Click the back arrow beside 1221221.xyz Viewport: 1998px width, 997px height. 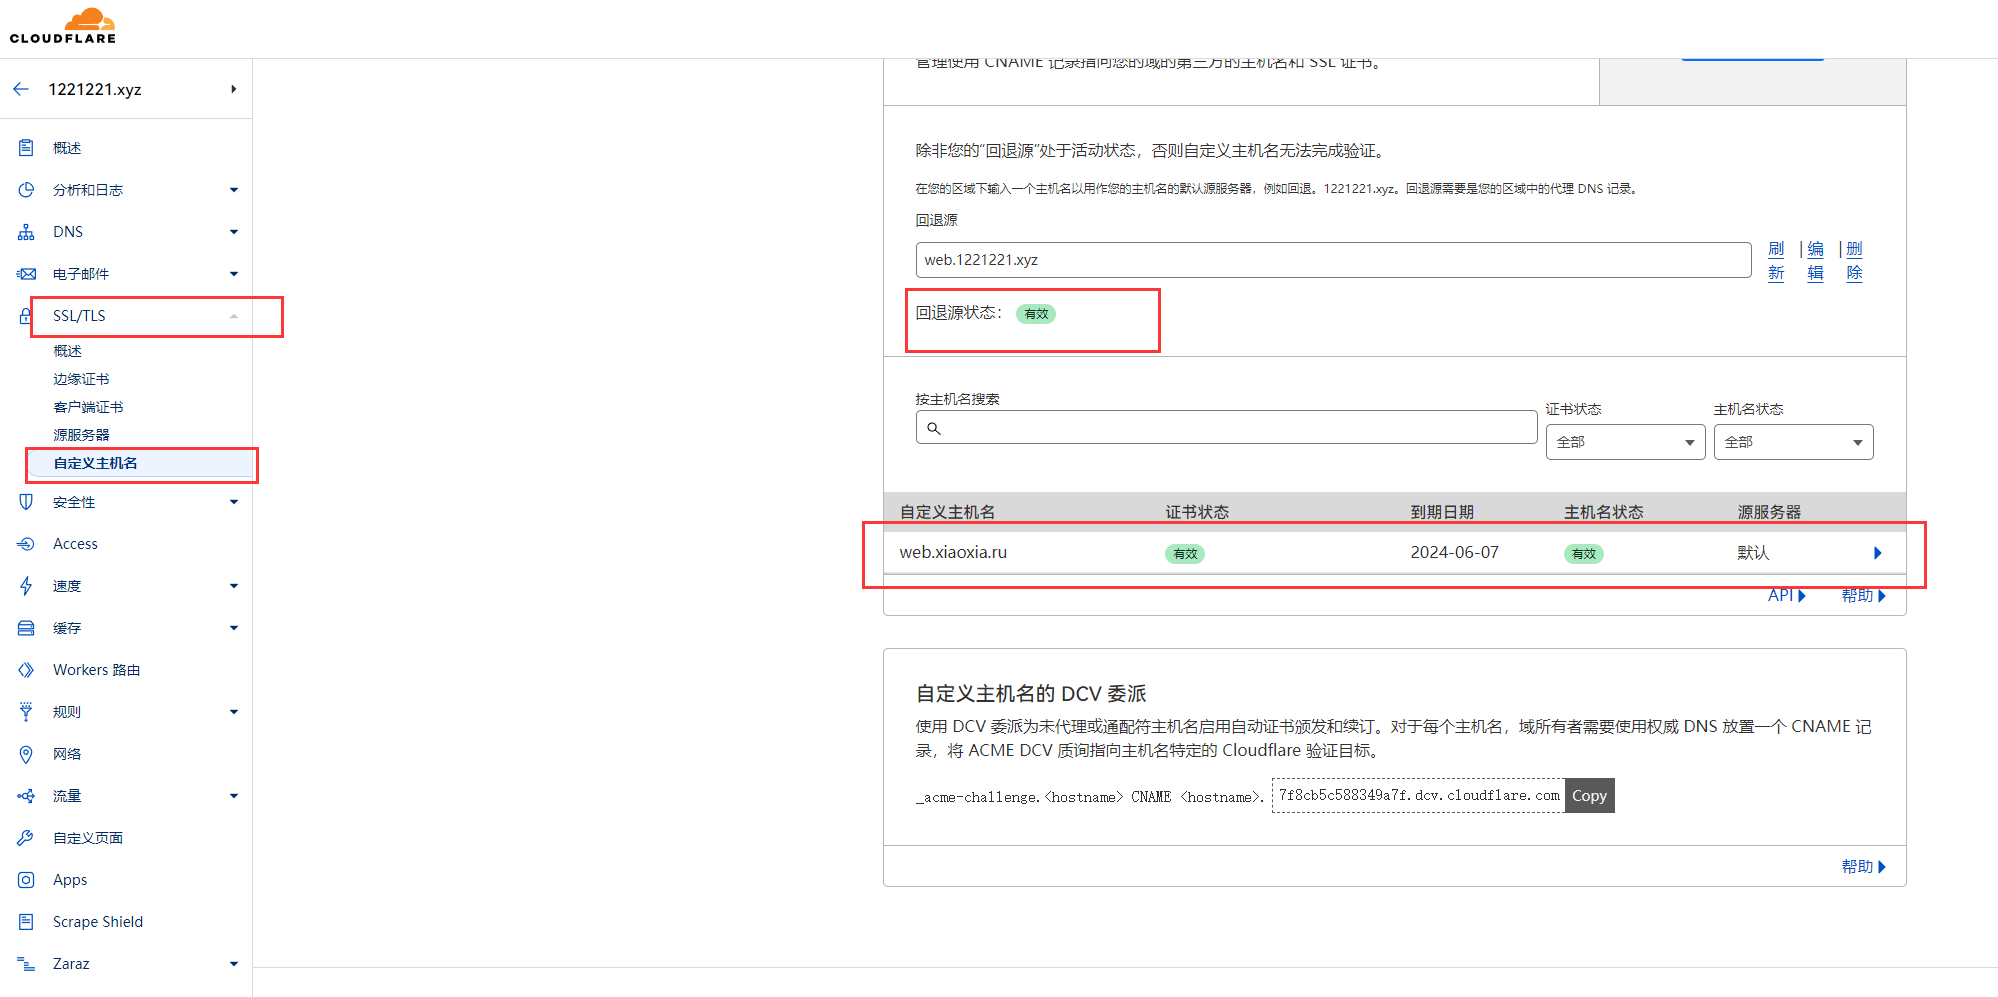[21, 89]
